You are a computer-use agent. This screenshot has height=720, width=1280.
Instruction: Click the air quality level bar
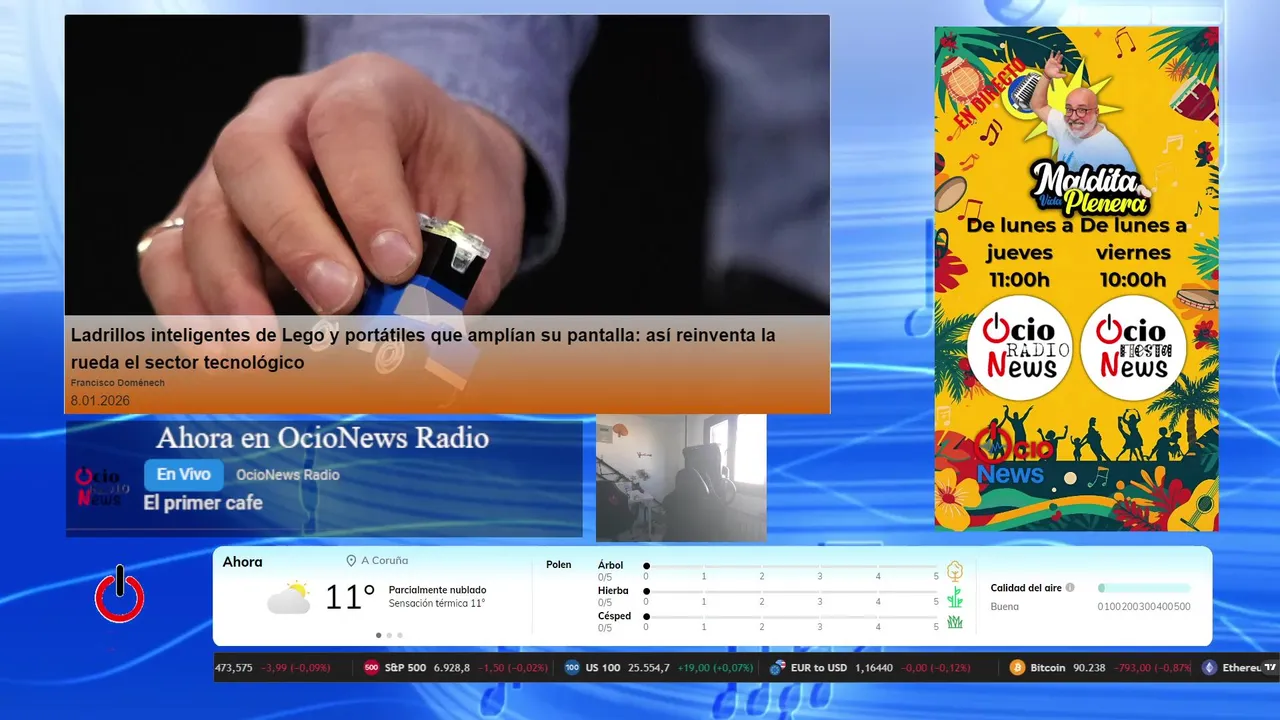(1144, 588)
